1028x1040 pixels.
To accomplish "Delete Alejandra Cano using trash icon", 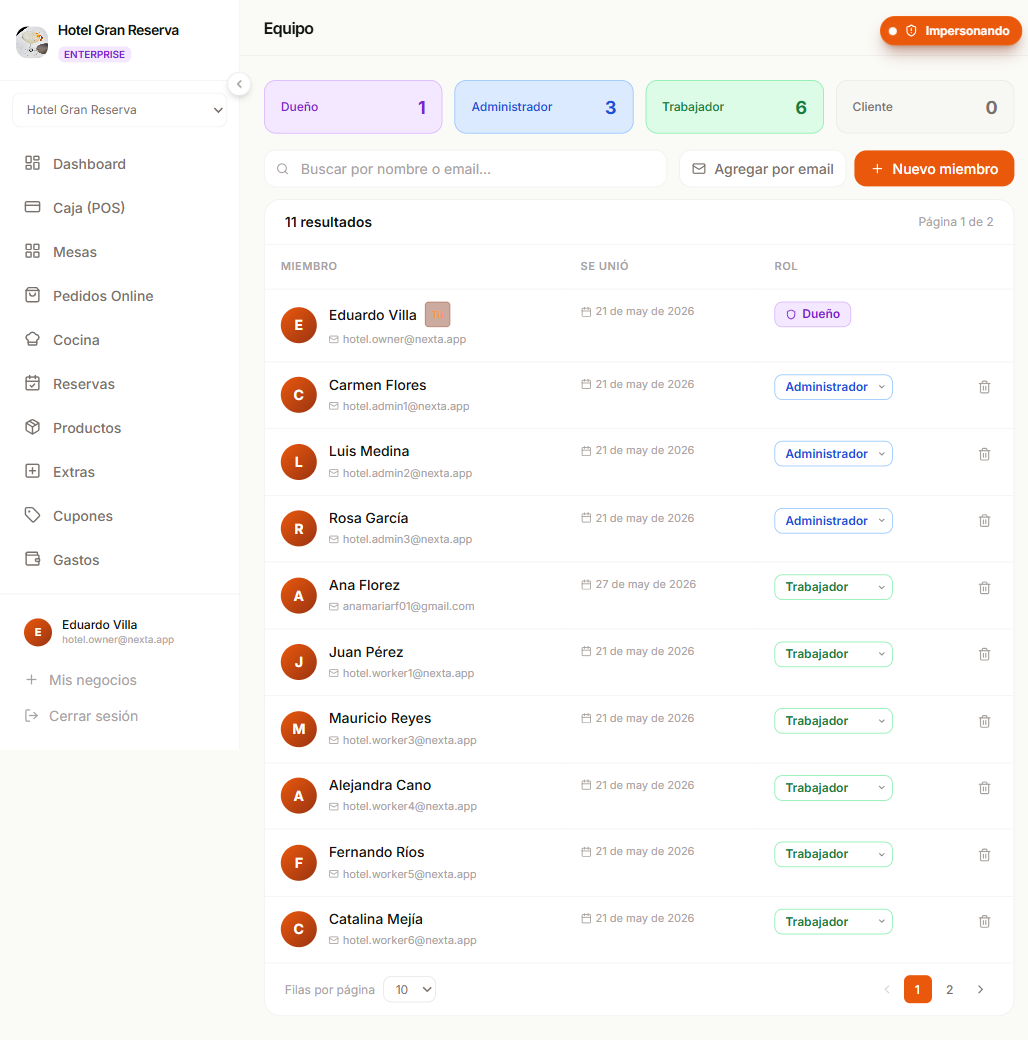I will tap(984, 788).
